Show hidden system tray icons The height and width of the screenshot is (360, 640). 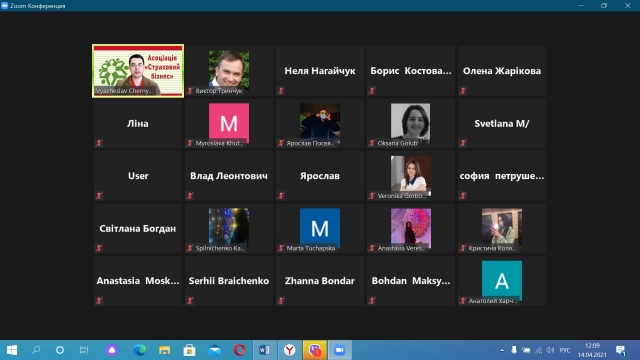(x=502, y=350)
